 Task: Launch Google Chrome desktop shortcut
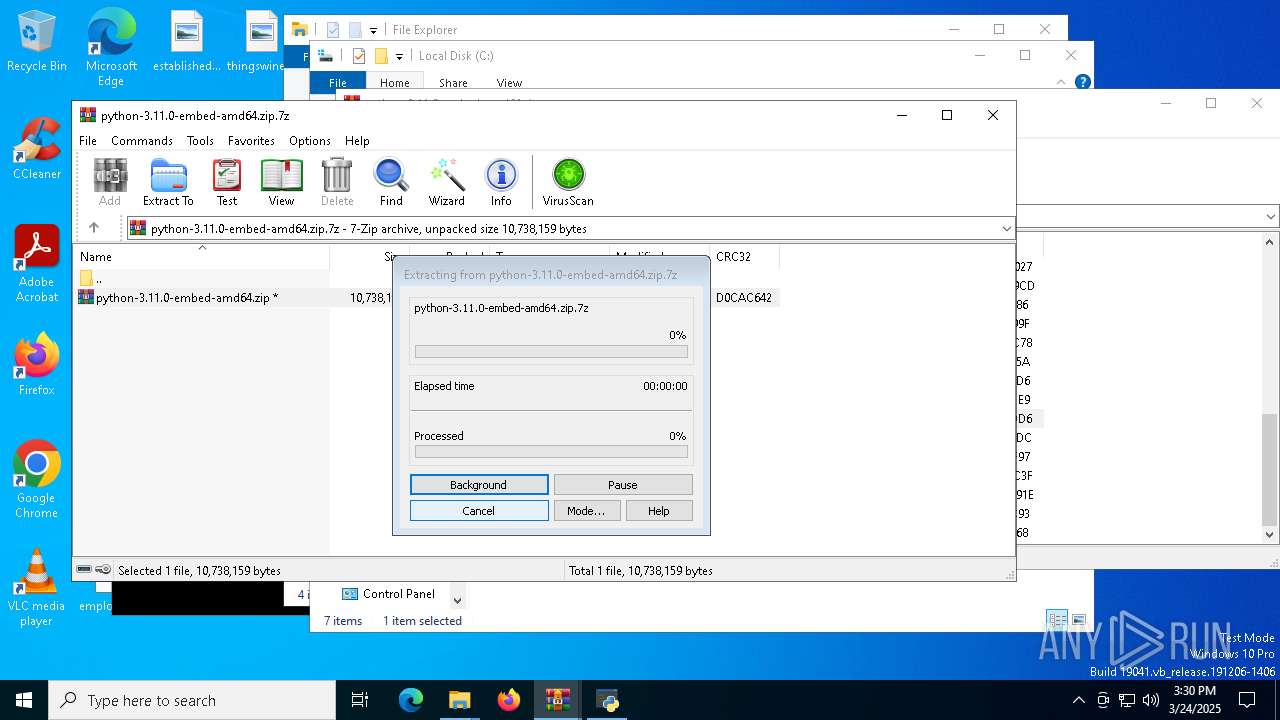pos(37,480)
